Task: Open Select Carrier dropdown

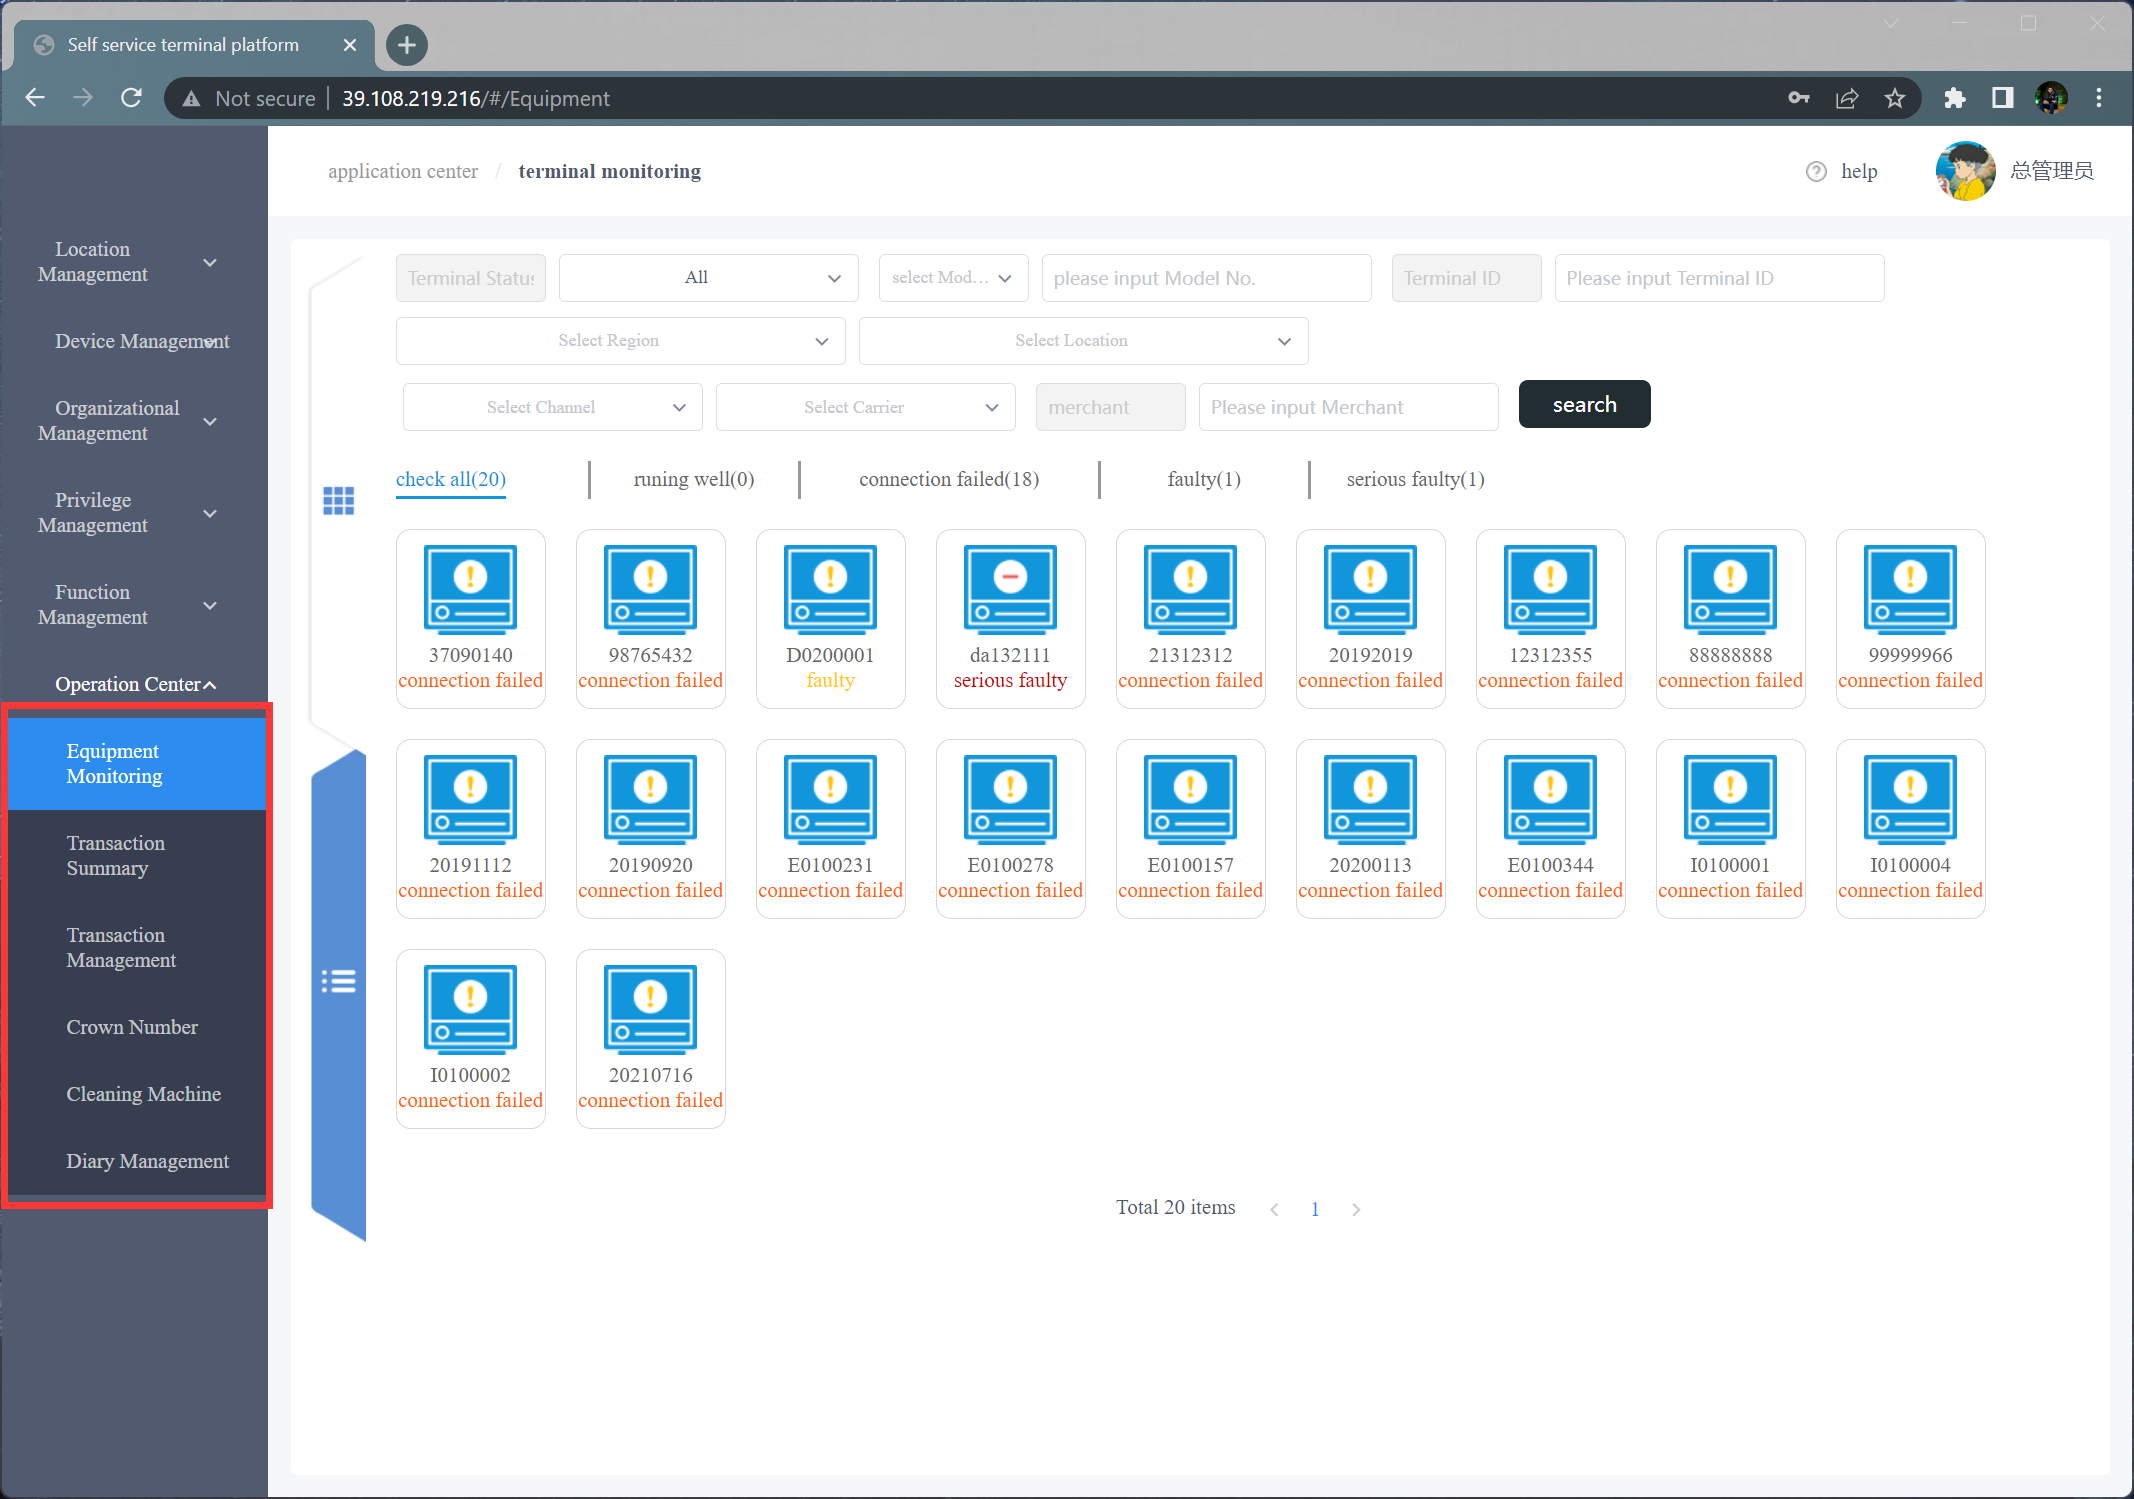Action: [x=865, y=407]
